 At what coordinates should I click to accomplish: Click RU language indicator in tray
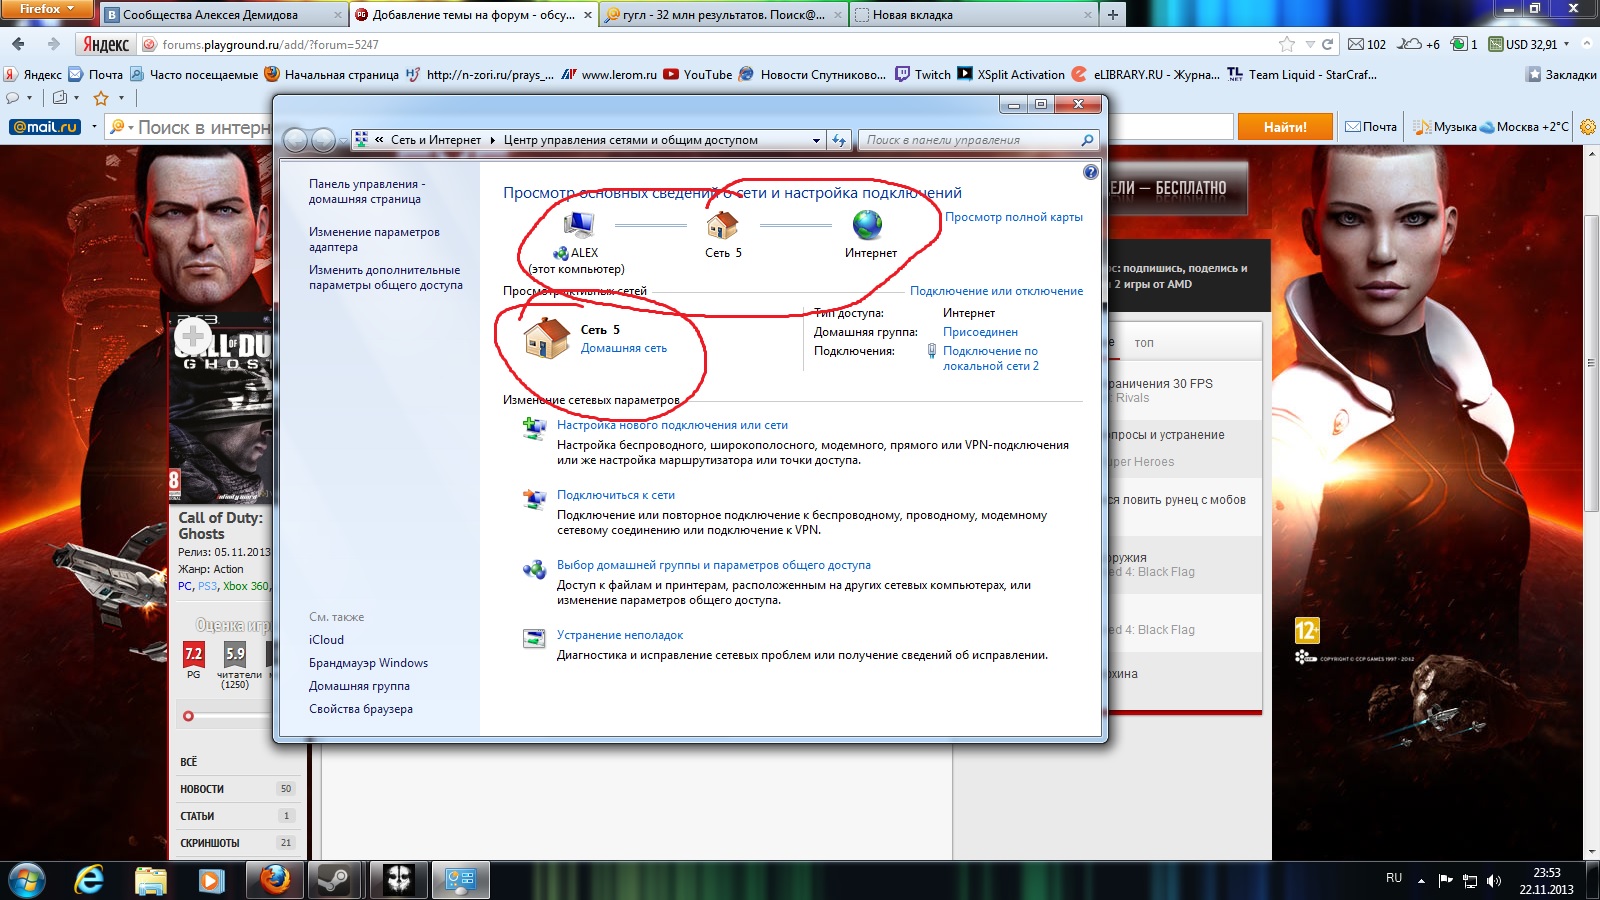[x=1394, y=878]
